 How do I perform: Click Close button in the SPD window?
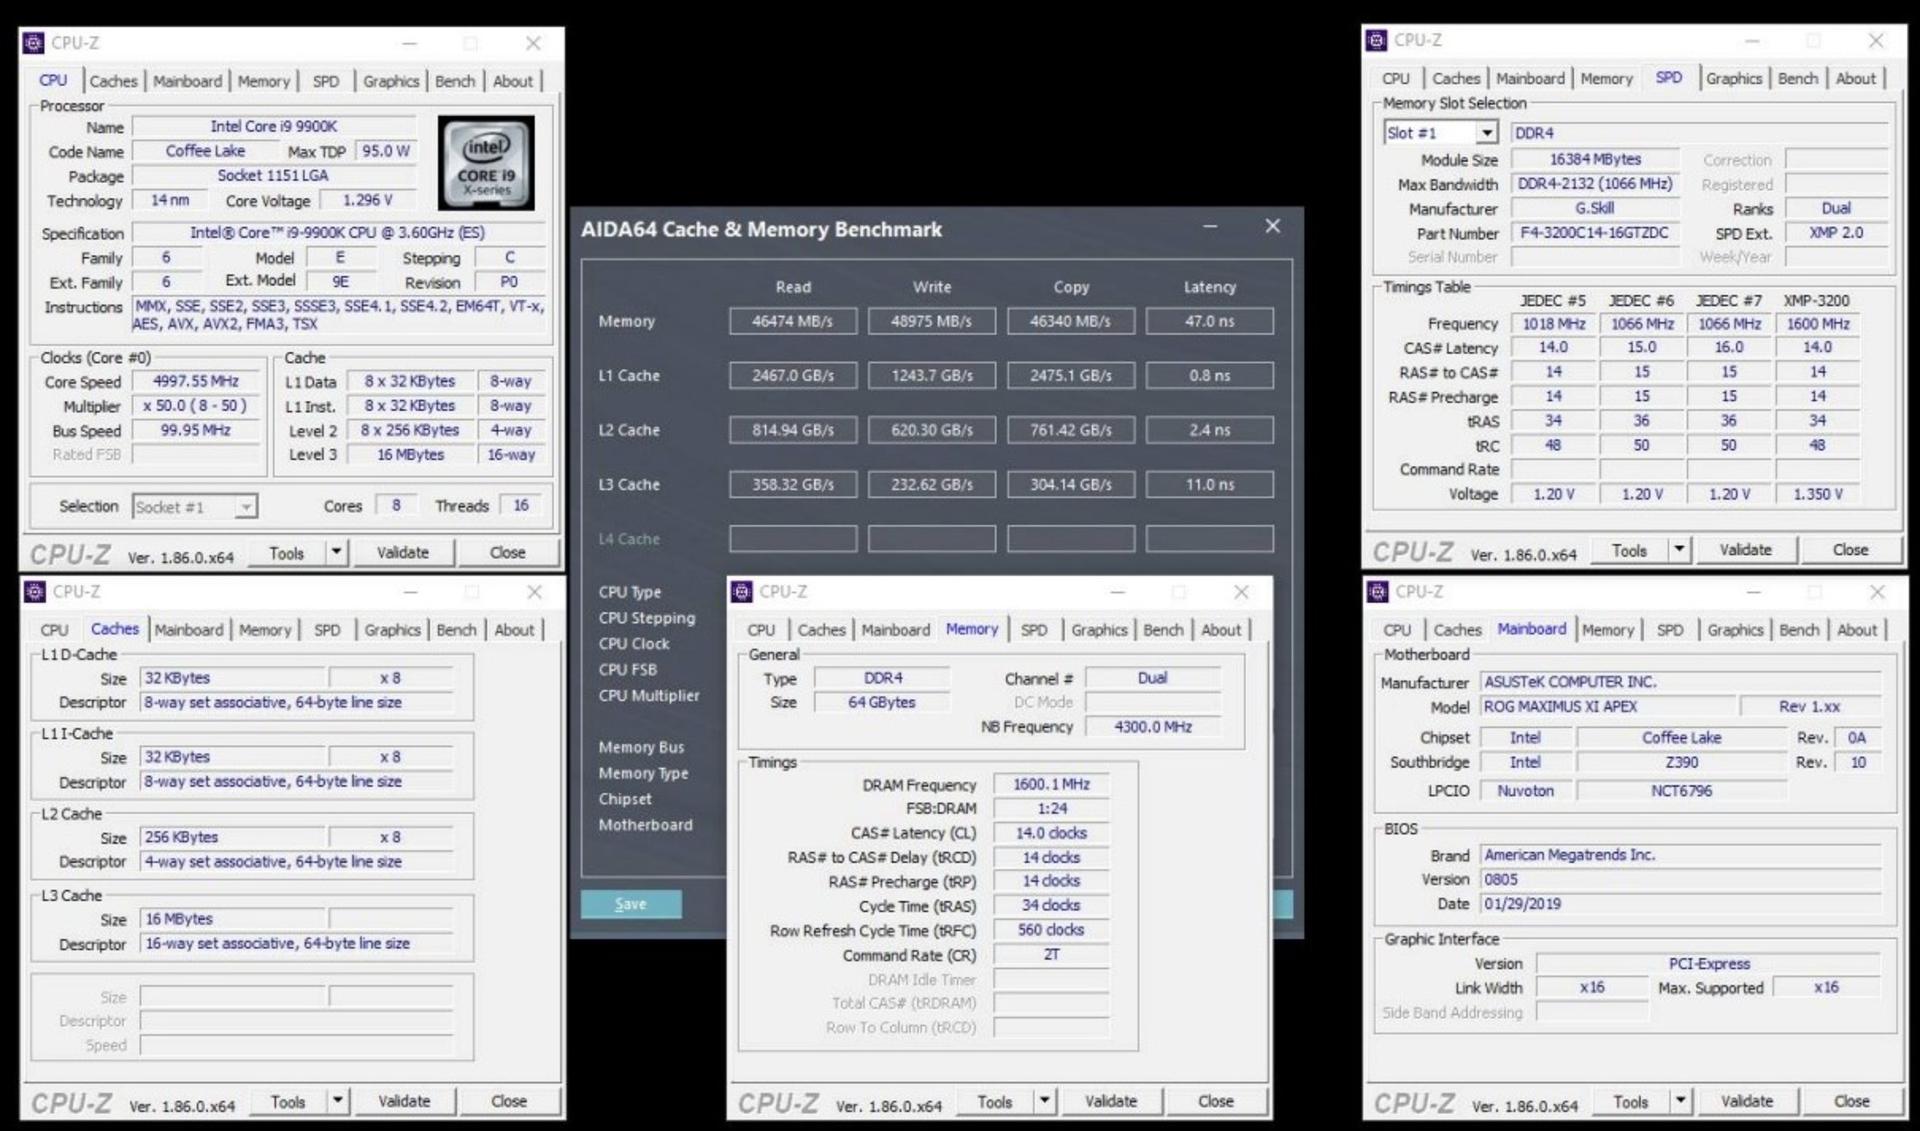[x=1850, y=549]
